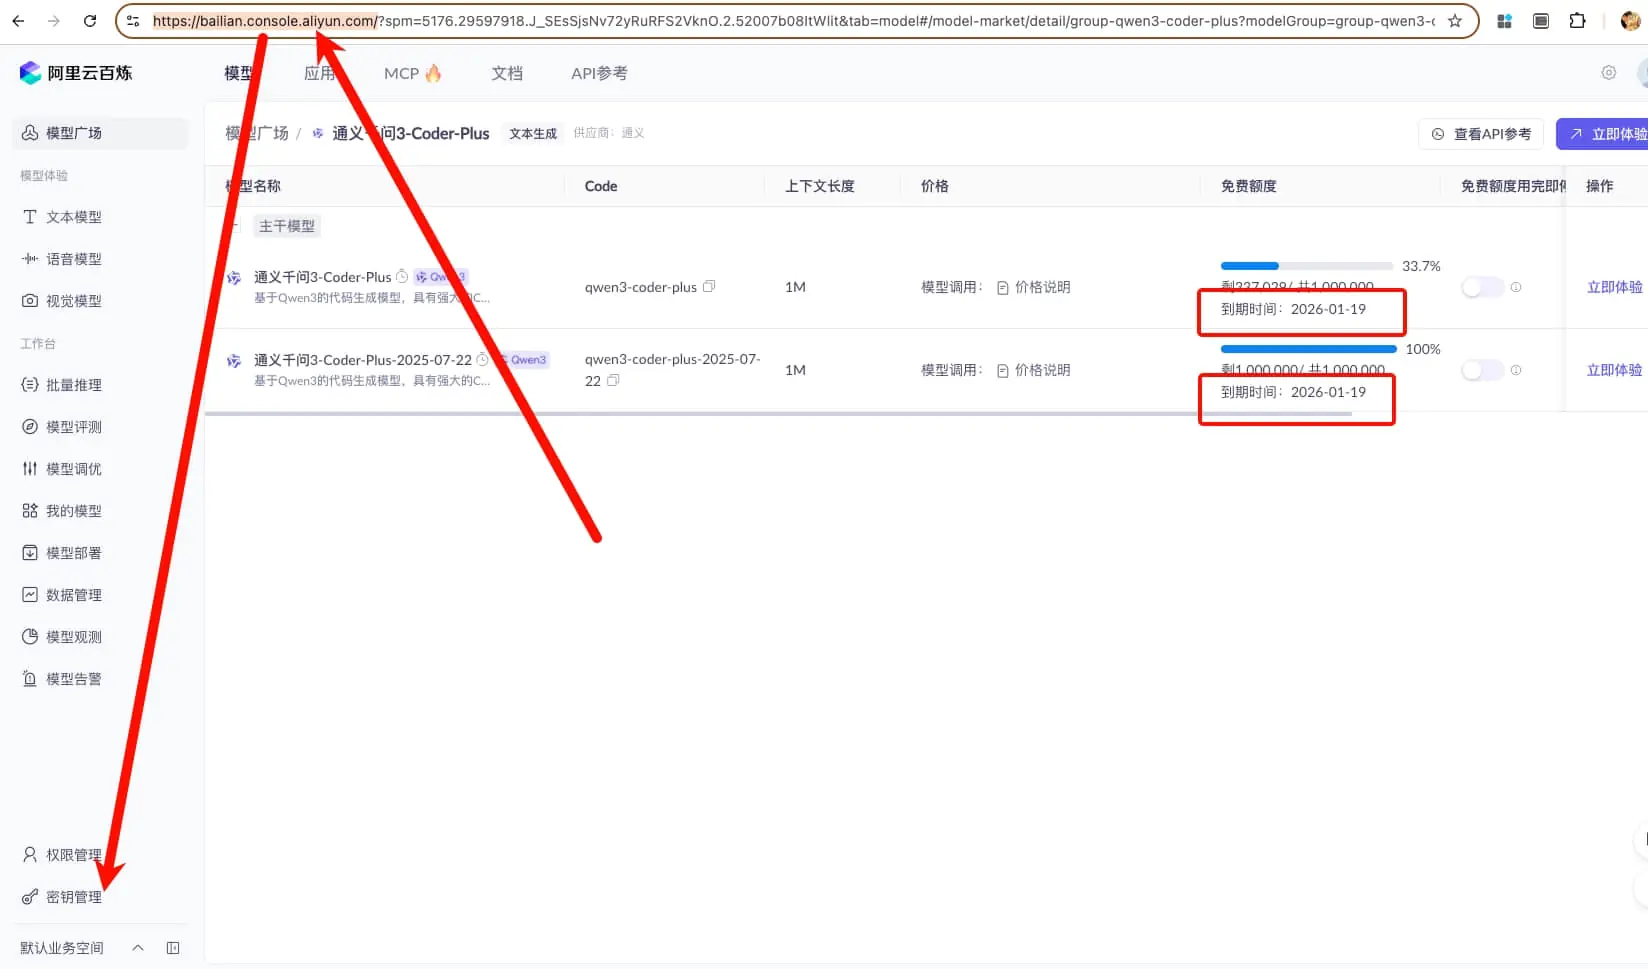This screenshot has width=1648, height=969.
Task: Open the MCP tab
Action: pyautogui.click(x=412, y=73)
